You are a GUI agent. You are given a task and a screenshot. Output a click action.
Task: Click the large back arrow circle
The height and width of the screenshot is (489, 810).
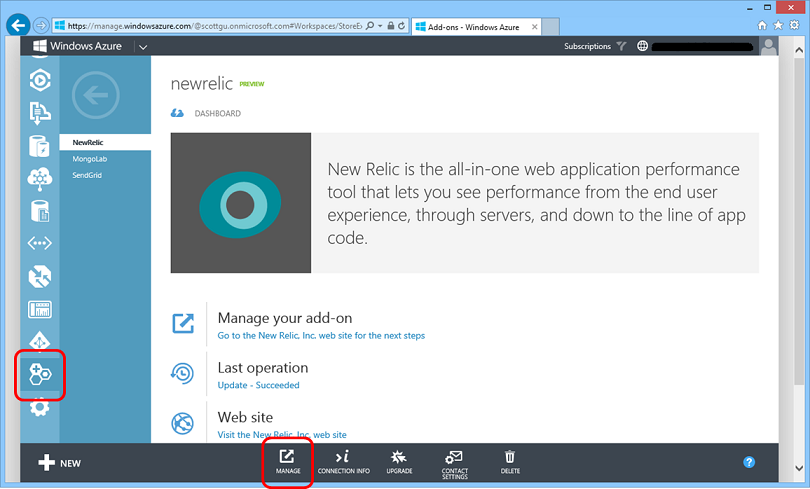[96, 95]
